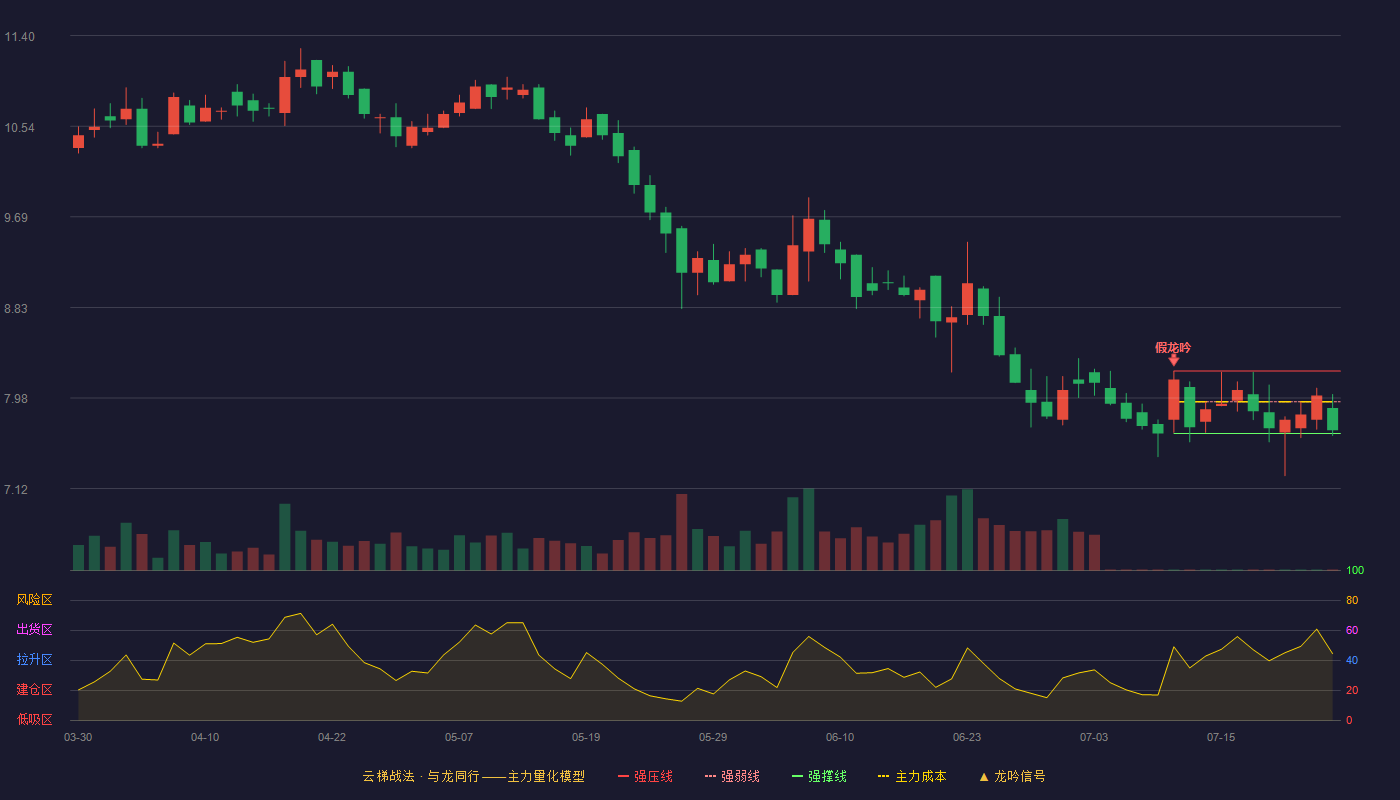
Task: Click the 03-30 date axis label
Action: coord(78,737)
